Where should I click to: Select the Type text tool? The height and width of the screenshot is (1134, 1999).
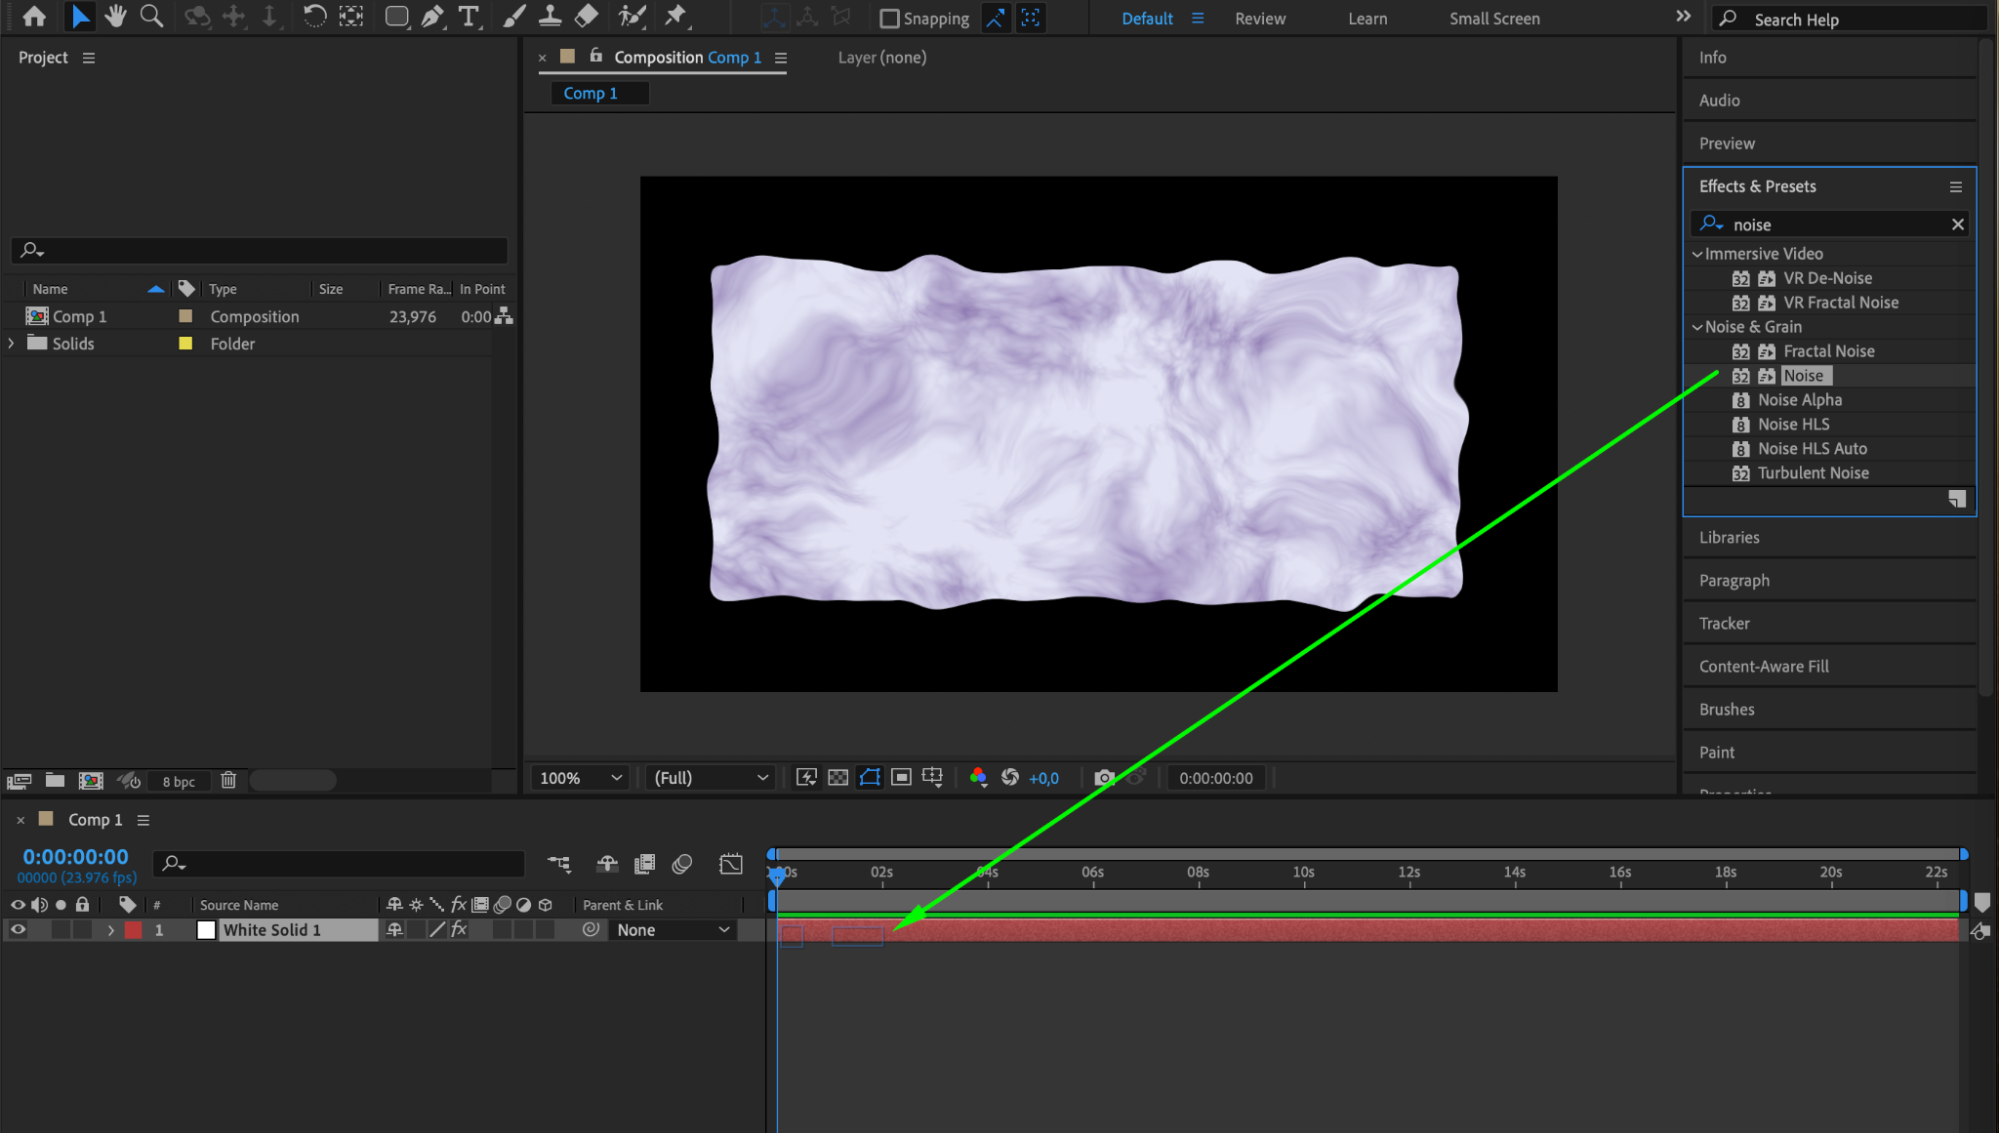[468, 16]
